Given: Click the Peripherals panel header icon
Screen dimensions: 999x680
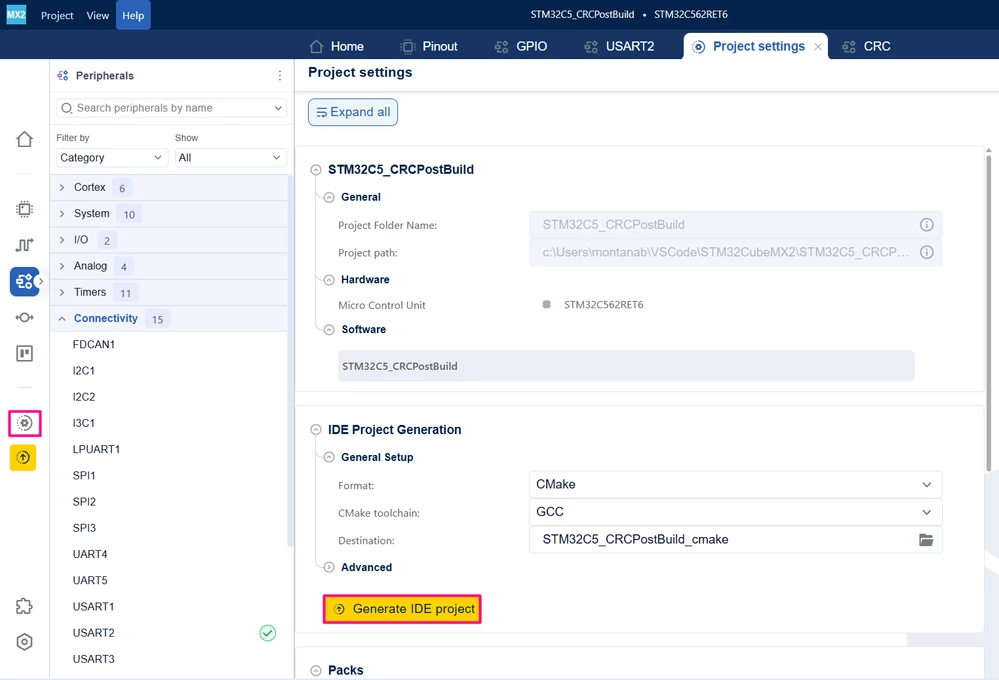Looking at the screenshot, I should pyautogui.click(x=62, y=75).
